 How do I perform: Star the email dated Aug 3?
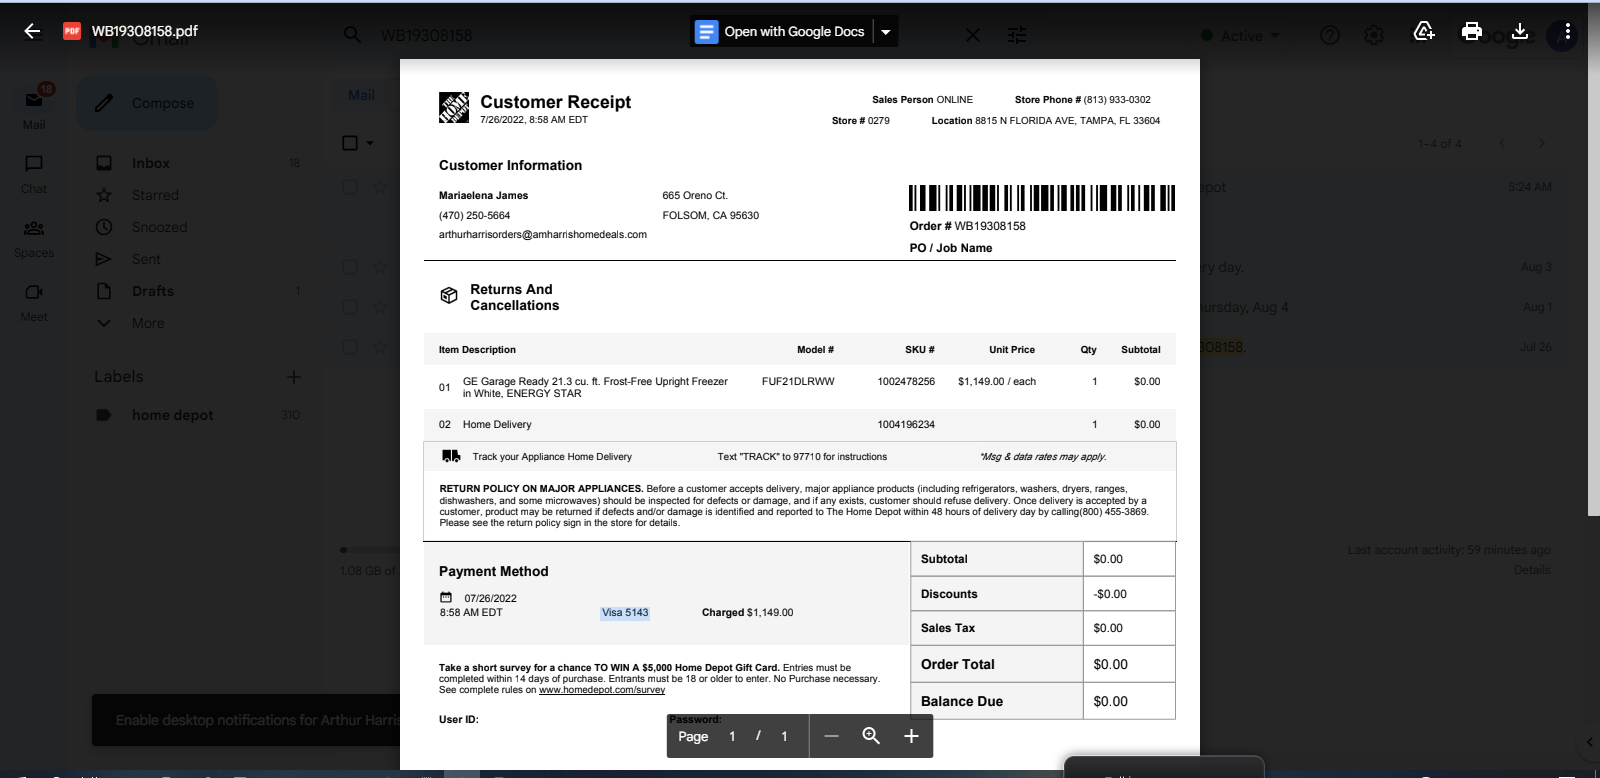pos(380,267)
